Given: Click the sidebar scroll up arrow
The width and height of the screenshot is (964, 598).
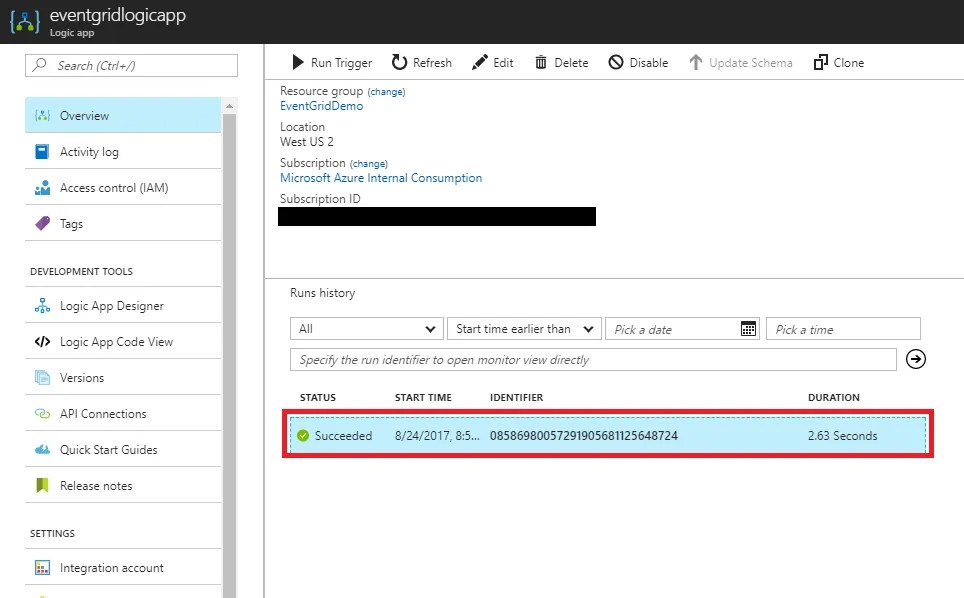Looking at the screenshot, I should (229, 106).
